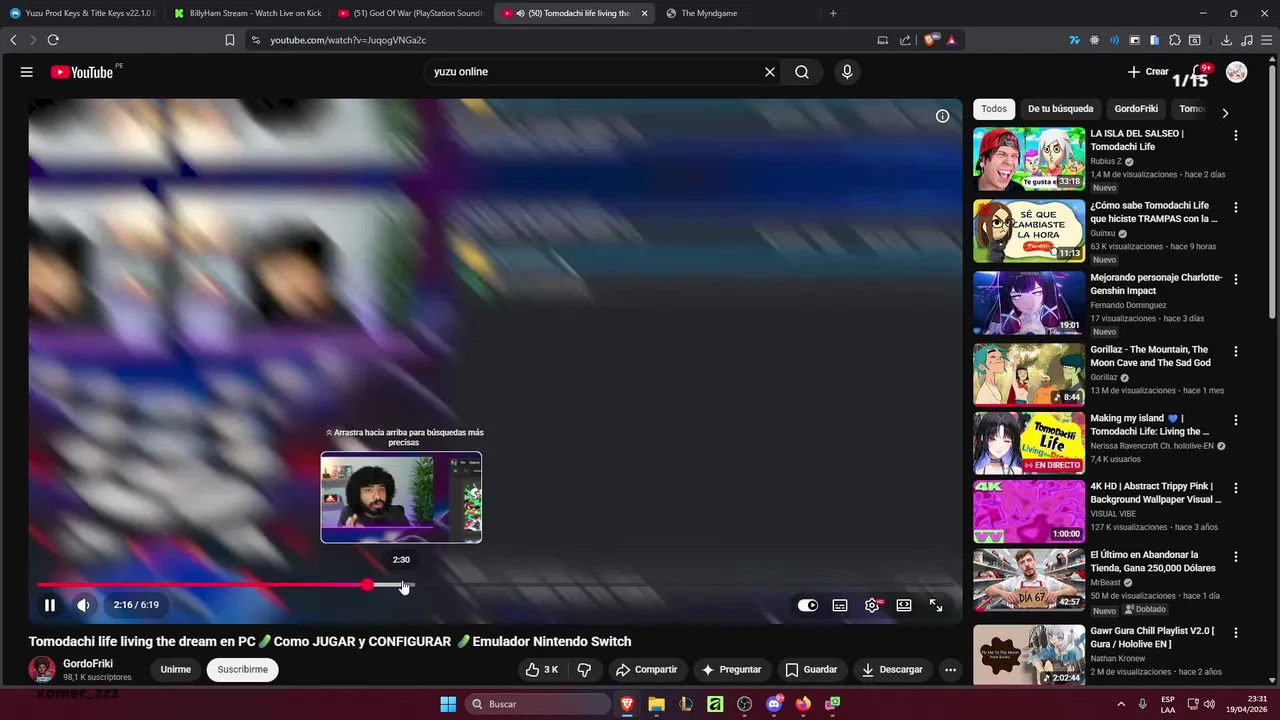Share the video via Compartir

pyautogui.click(x=646, y=670)
